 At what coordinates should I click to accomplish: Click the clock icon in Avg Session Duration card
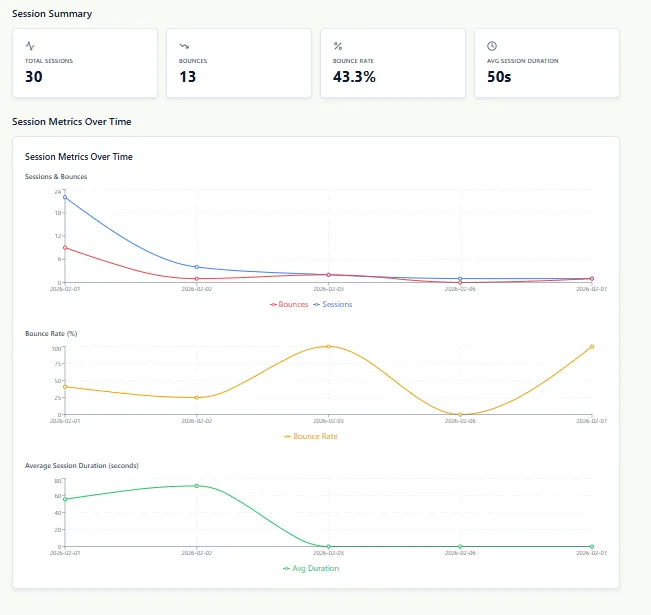click(492, 46)
